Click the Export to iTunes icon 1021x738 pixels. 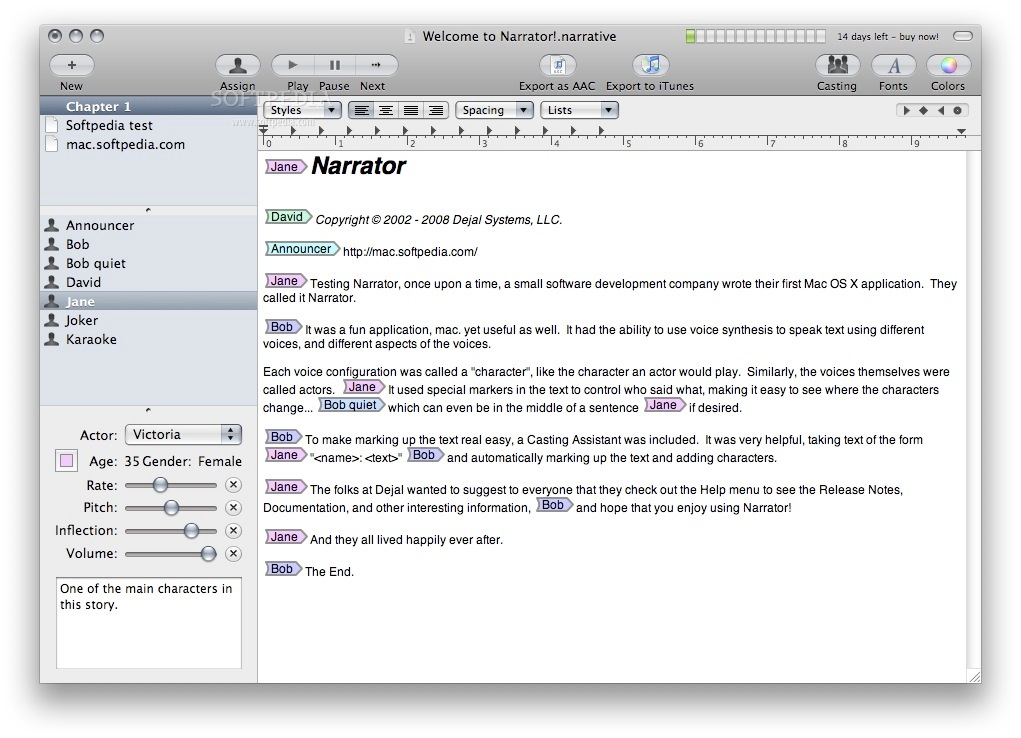pyautogui.click(x=650, y=65)
